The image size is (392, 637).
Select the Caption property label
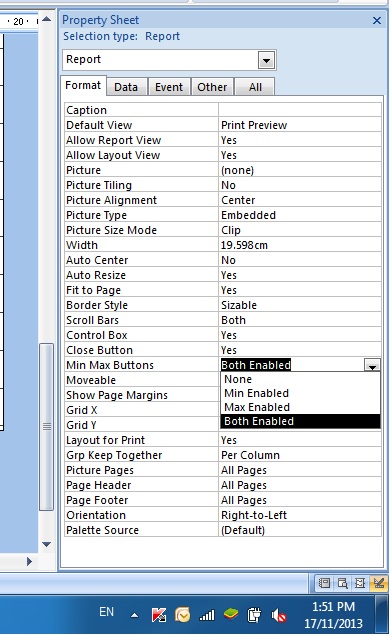pos(87,110)
